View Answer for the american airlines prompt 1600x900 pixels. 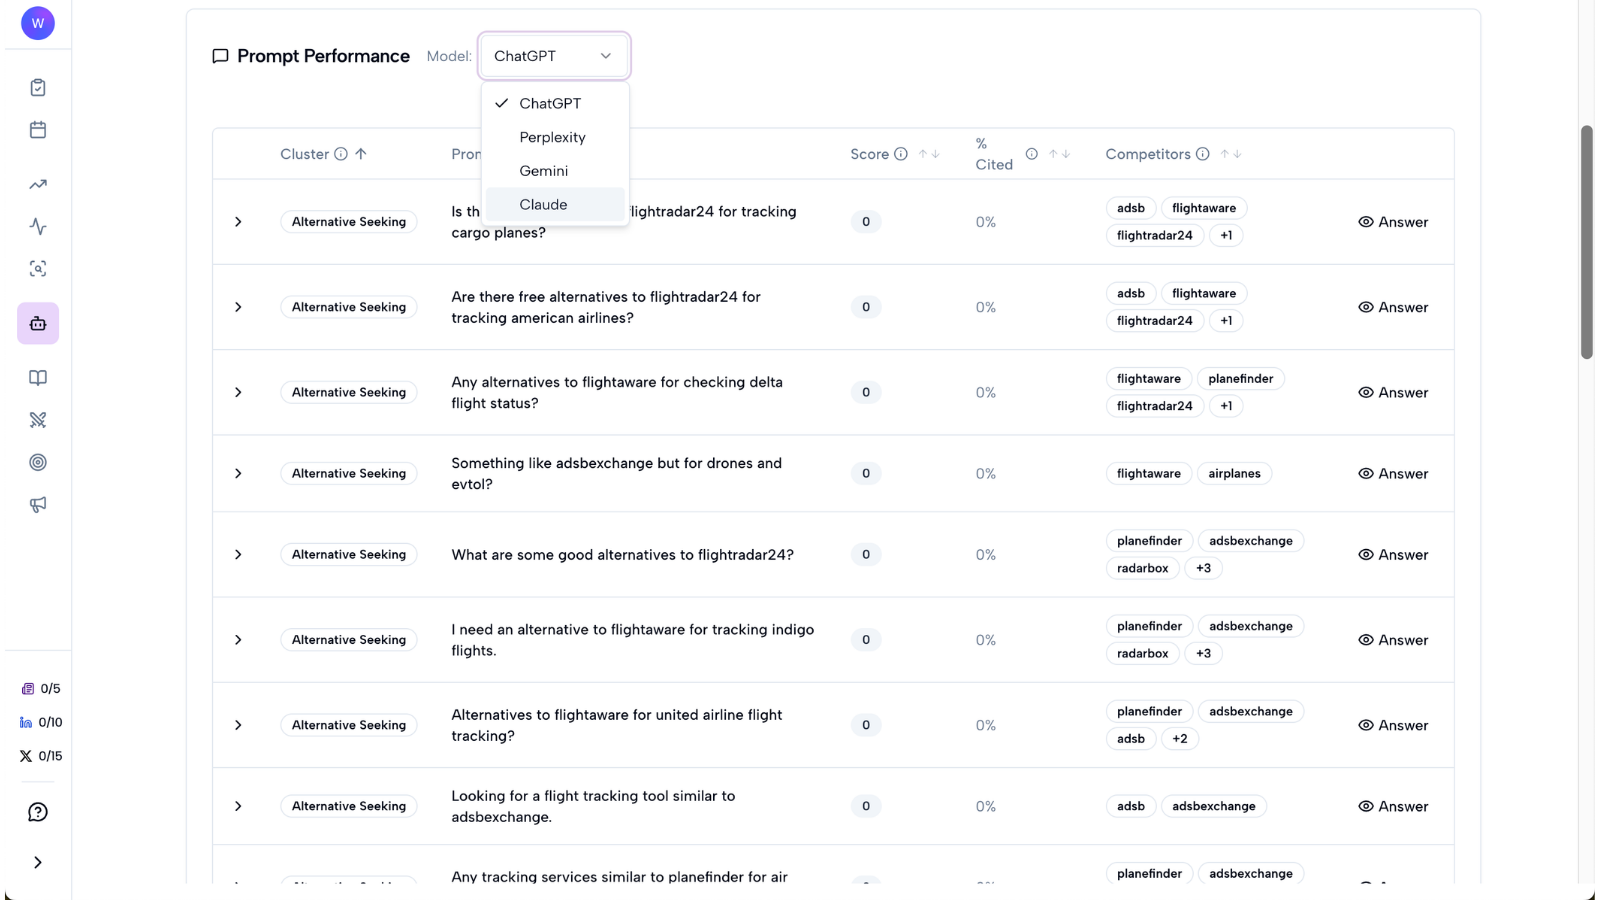click(x=1393, y=307)
